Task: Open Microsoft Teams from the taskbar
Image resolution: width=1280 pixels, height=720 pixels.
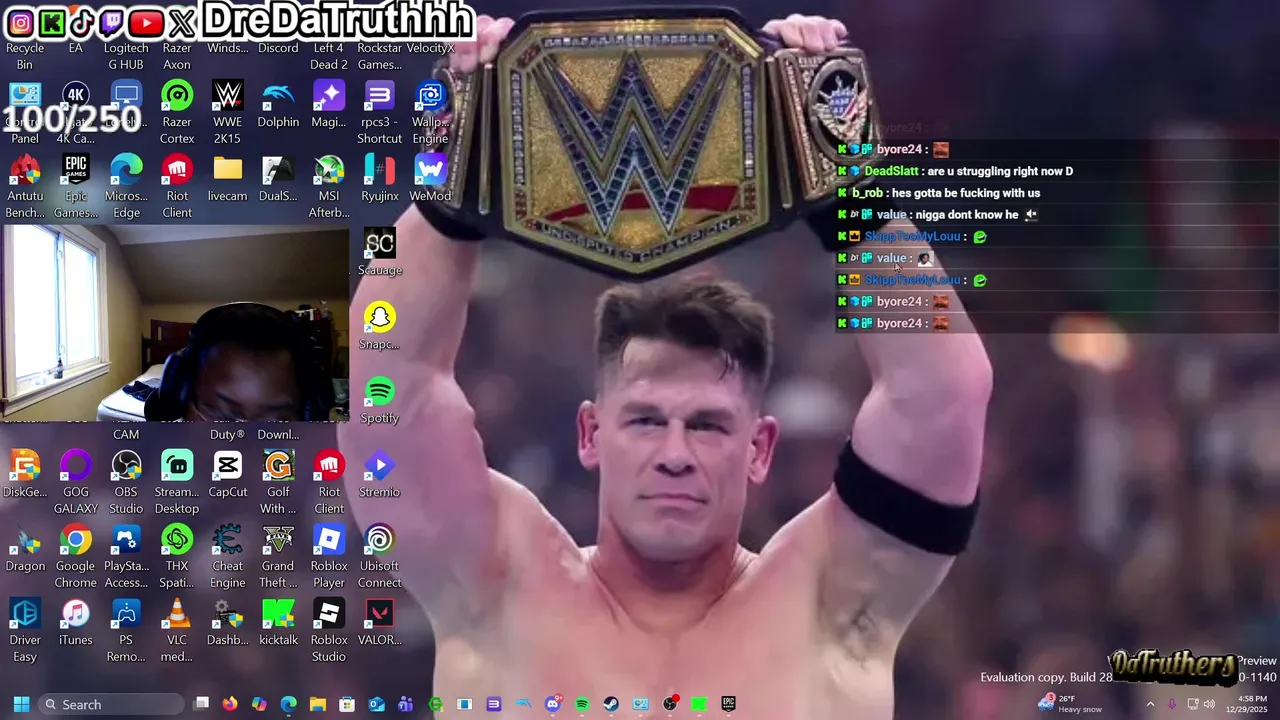Action: [x=405, y=704]
